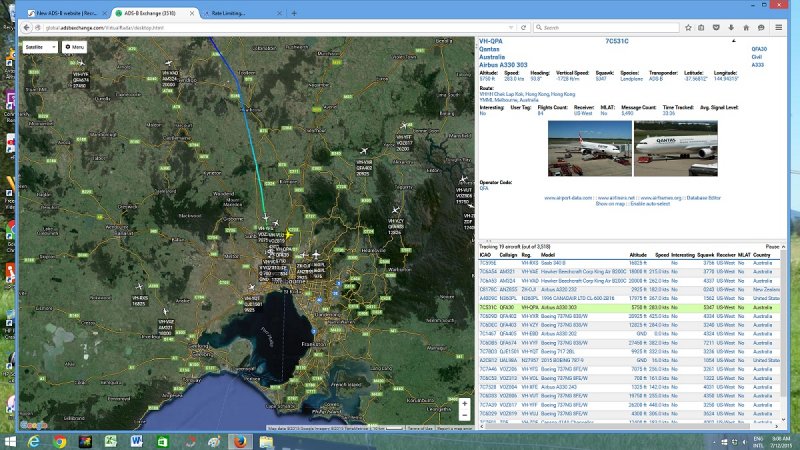Select the VOZ819 row in list

pos(629,414)
